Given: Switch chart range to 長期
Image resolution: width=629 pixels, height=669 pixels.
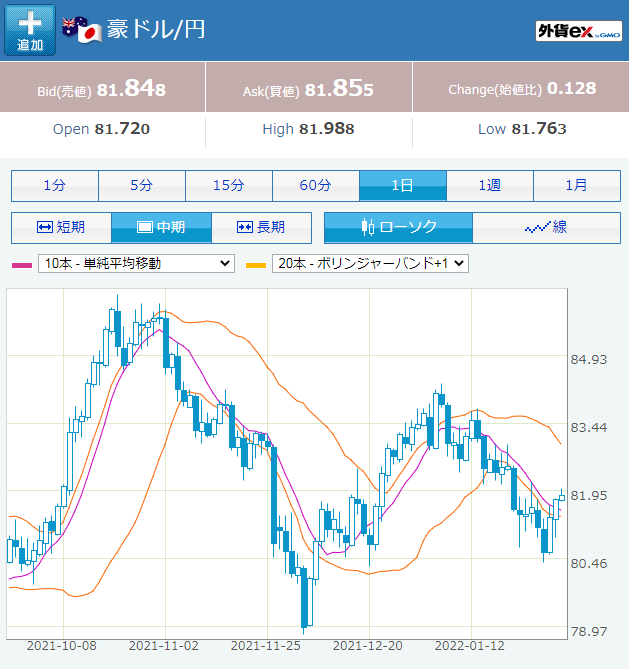Looking at the screenshot, I should tap(261, 227).
